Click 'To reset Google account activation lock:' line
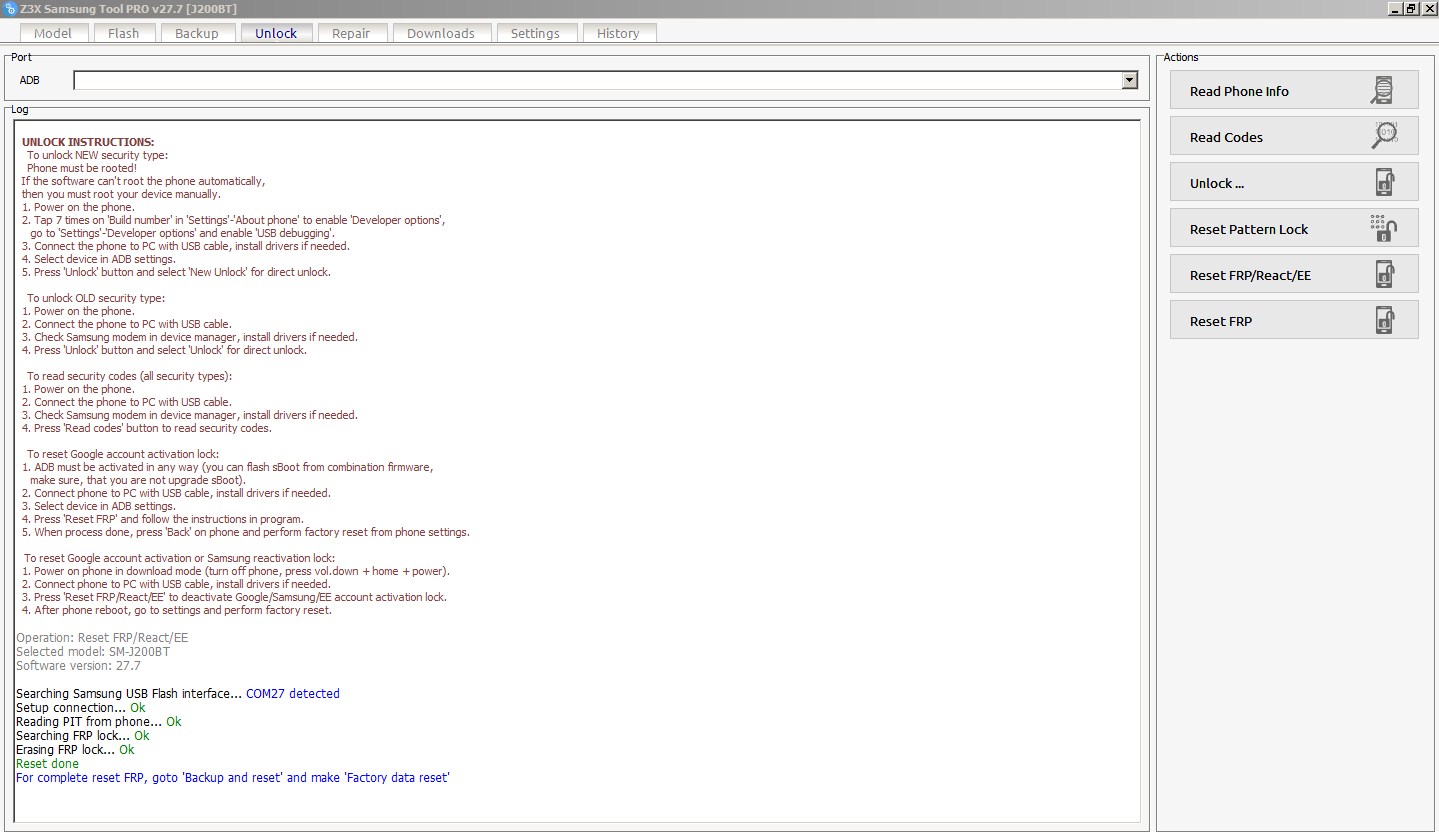 (x=123, y=454)
